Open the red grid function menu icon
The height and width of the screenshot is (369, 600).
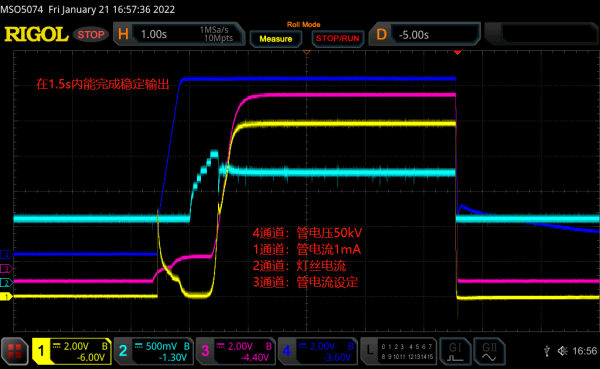(x=15, y=351)
